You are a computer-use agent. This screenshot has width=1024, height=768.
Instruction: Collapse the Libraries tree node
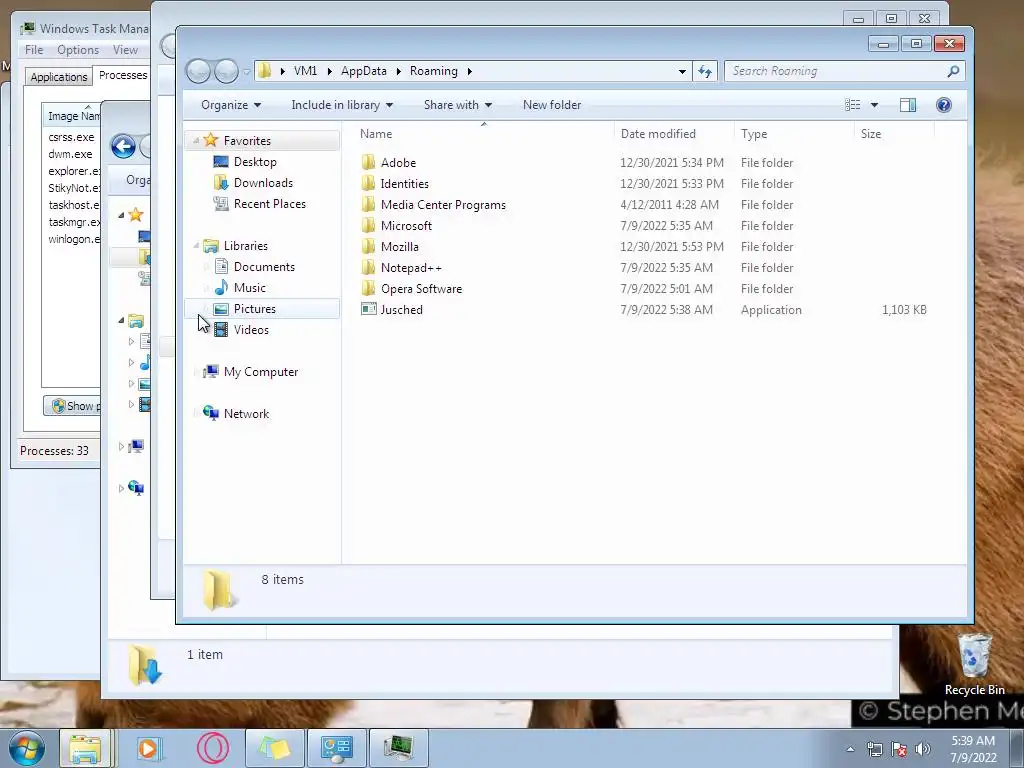[196, 246]
